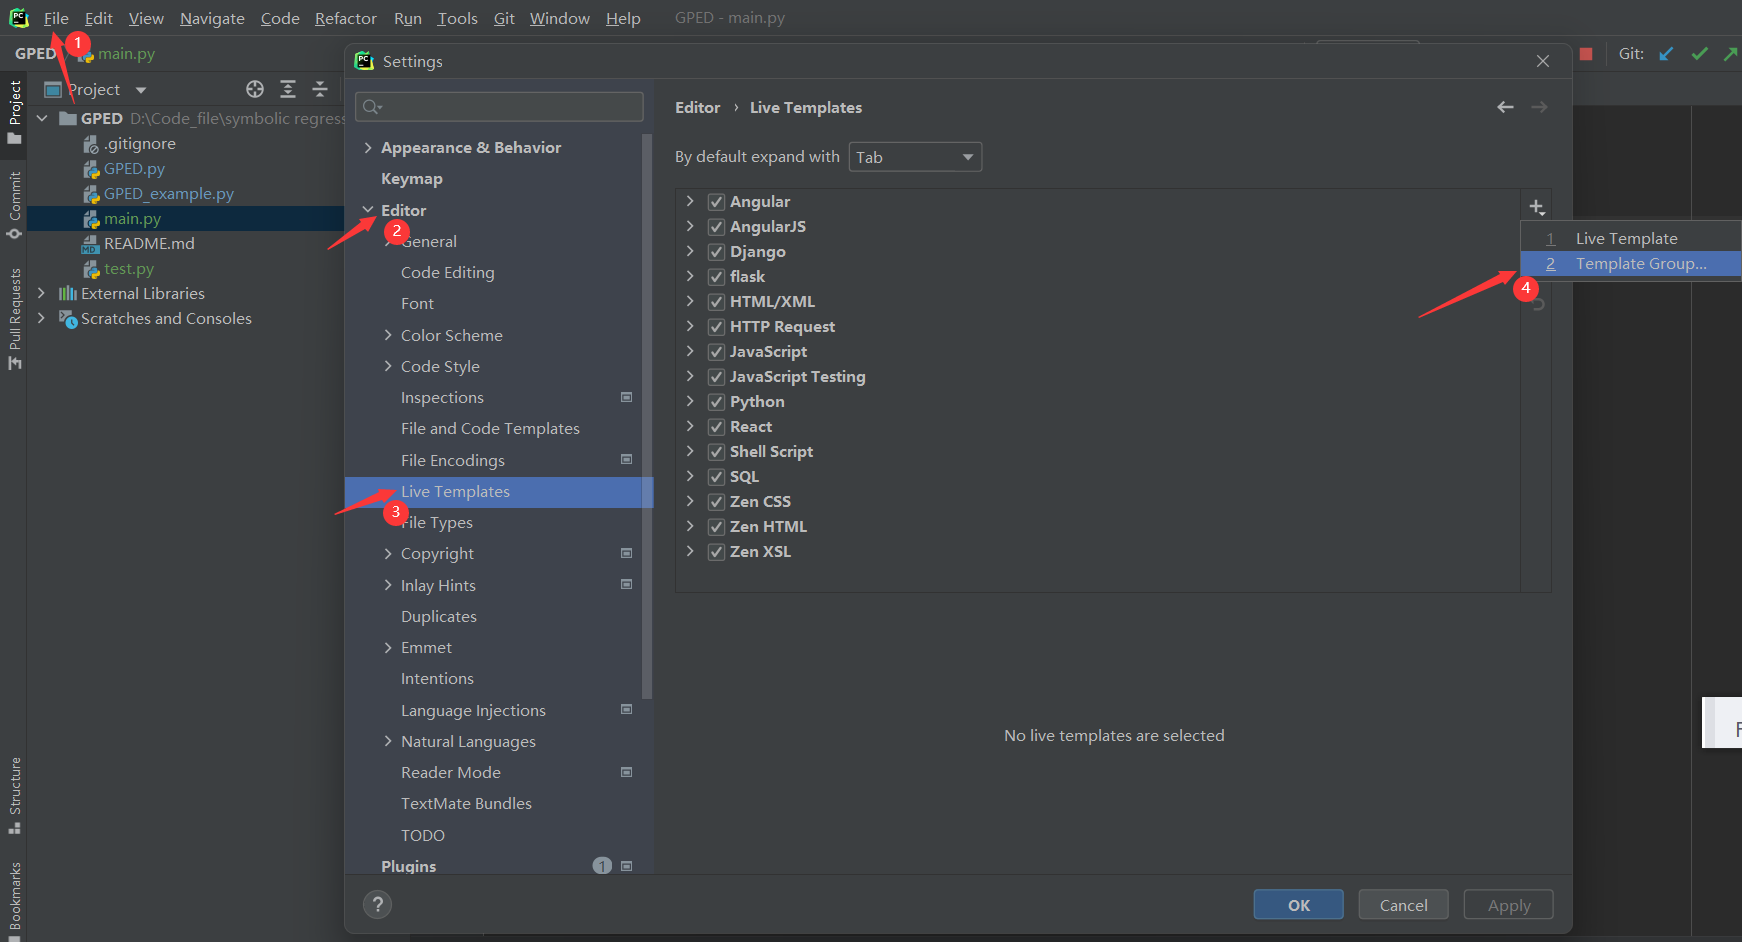This screenshot has width=1742, height=942.
Task: Toggle the Python template group checkbox
Action: point(716,402)
